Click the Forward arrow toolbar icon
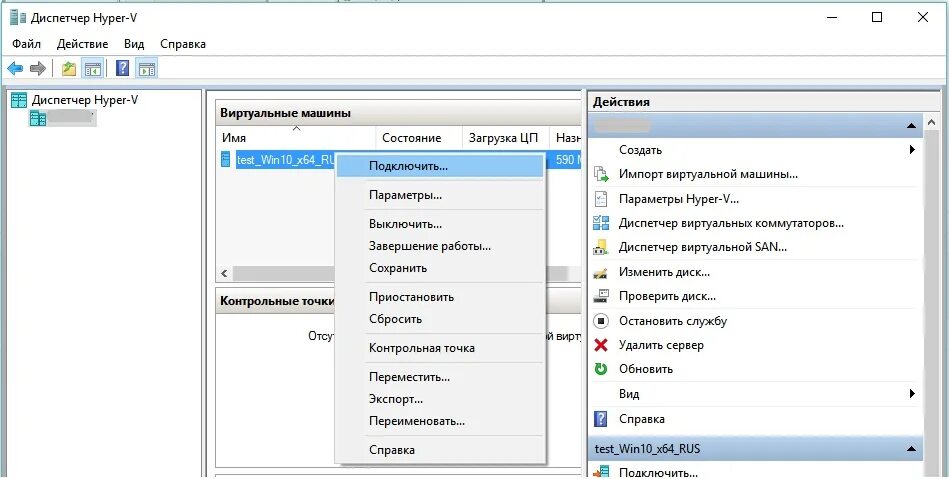Image resolution: width=949 pixels, height=479 pixels. [38, 68]
